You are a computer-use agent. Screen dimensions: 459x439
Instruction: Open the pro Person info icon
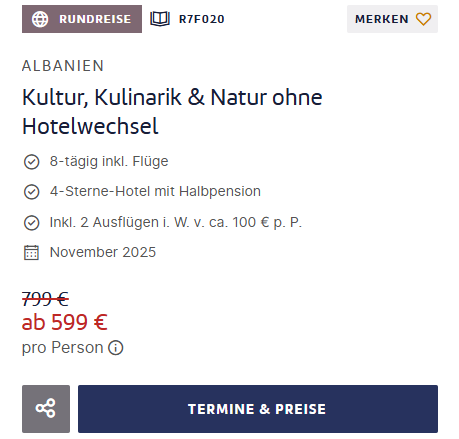(116, 348)
